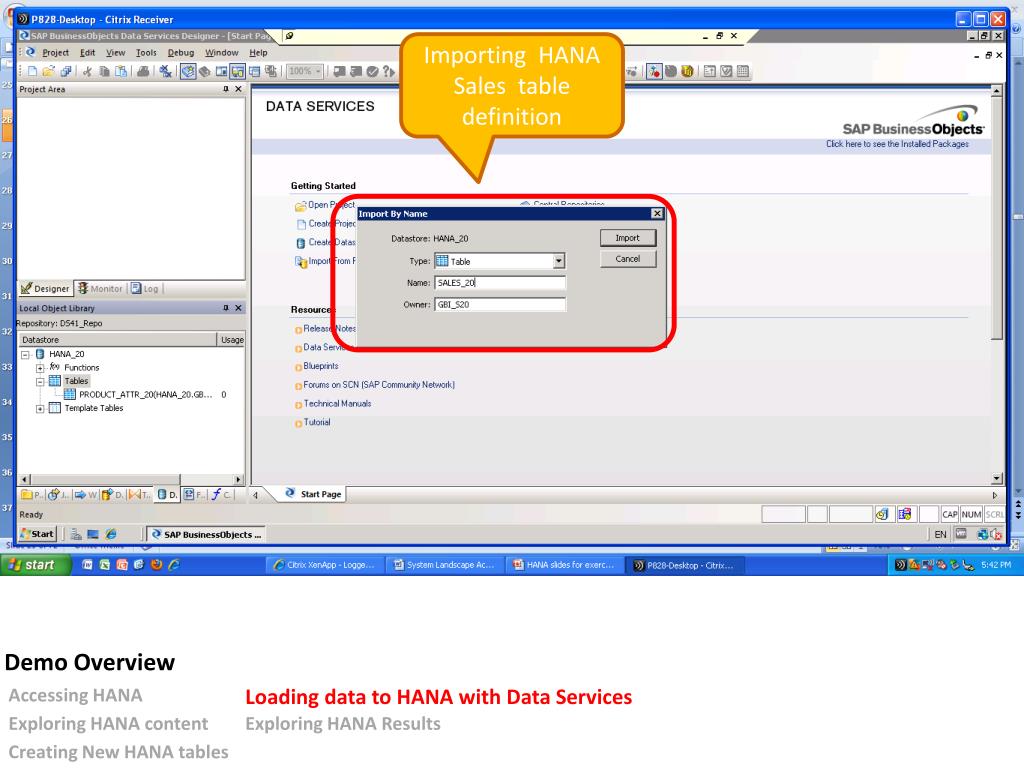Collapse the Tables node
This screenshot has width=1024, height=768.
point(40,381)
